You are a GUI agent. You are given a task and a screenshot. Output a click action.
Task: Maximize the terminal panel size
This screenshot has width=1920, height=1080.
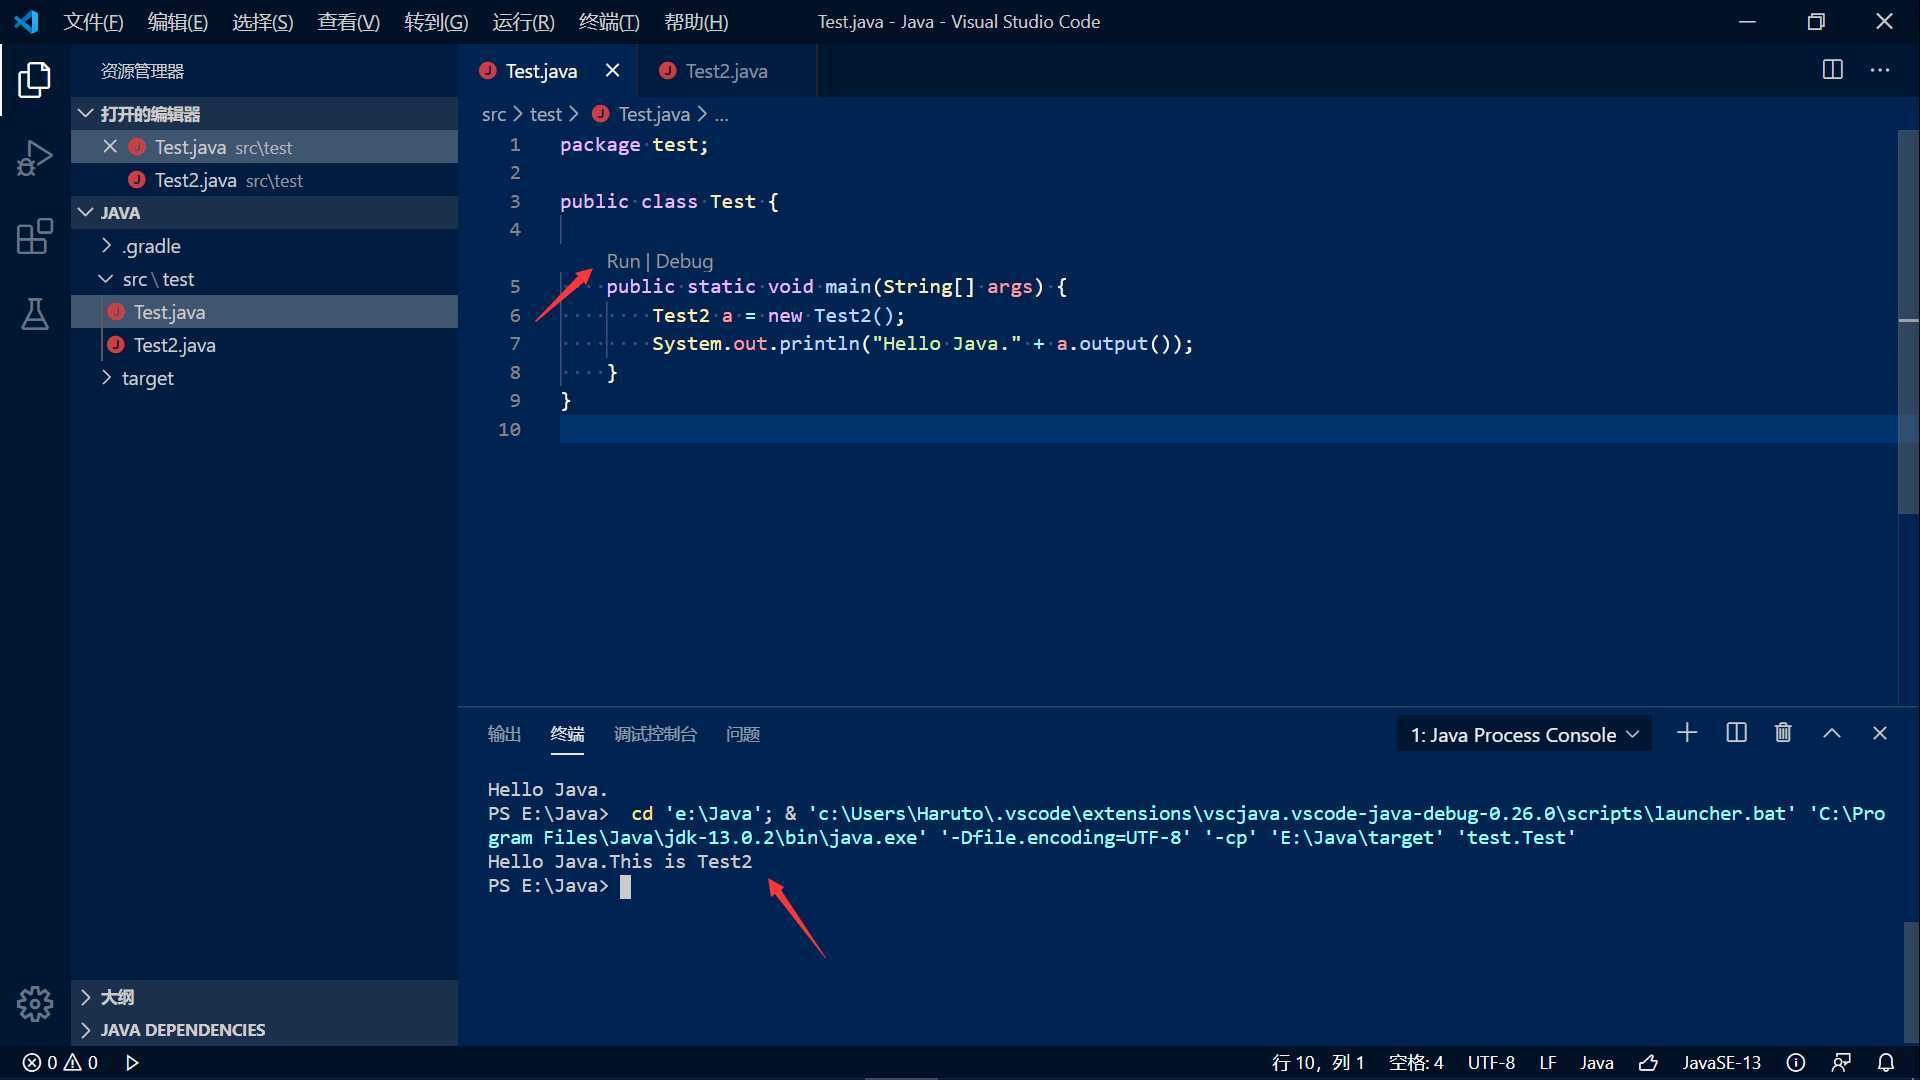pyautogui.click(x=1832, y=733)
